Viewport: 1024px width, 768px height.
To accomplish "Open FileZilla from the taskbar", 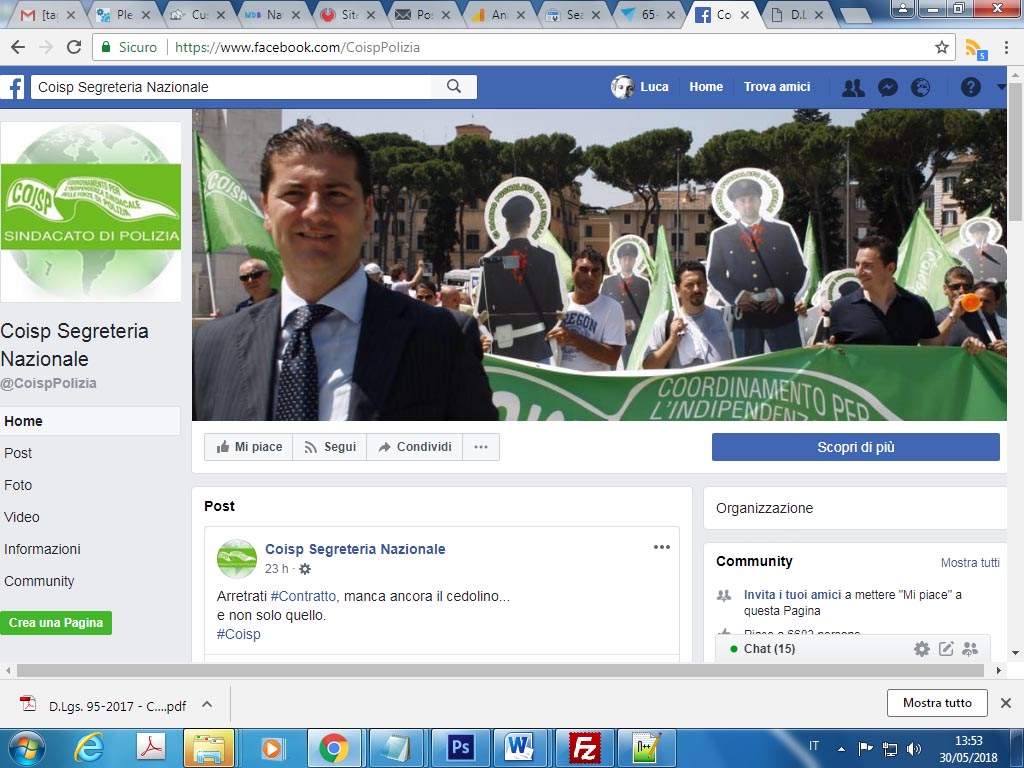I will click(x=585, y=748).
